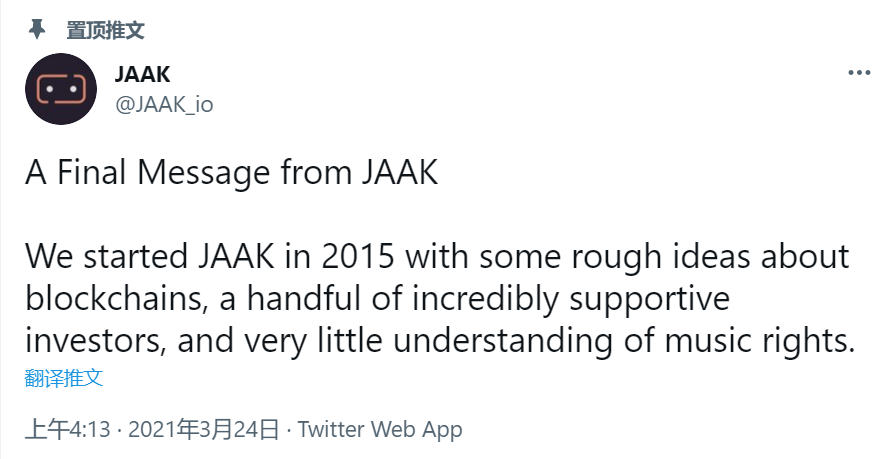Click the @JAAK_io handle
Image resolution: width=895 pixels, height=459 pixels.
click(x=165, y=104)
